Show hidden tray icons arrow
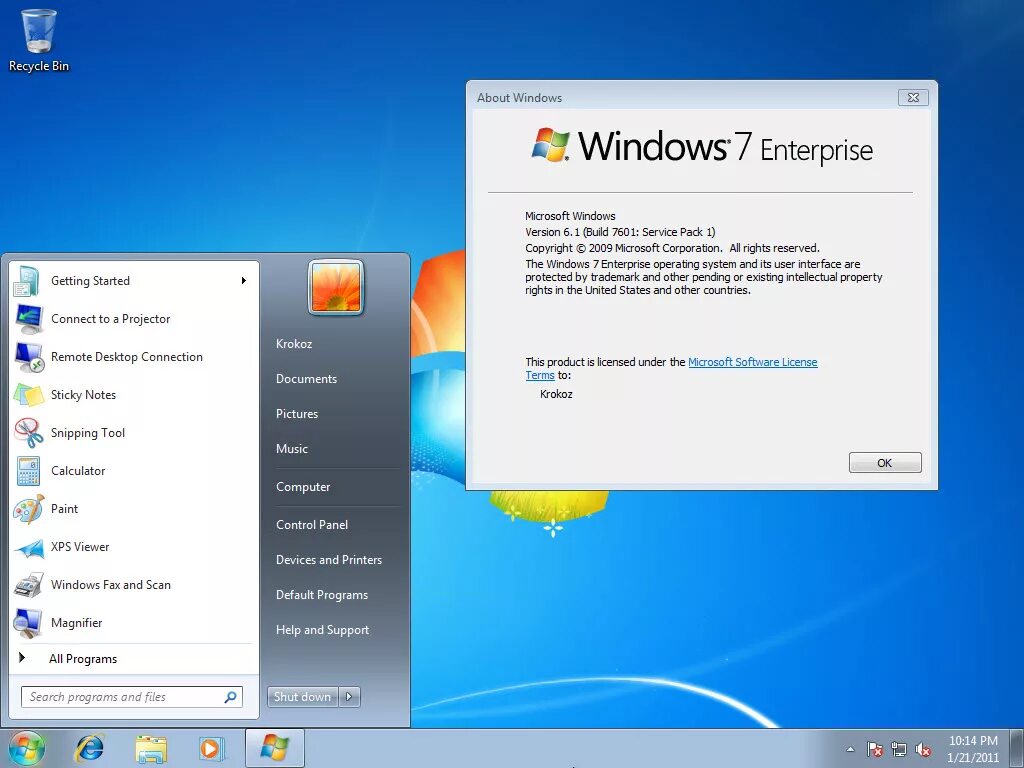The image size is (1024, 768). tap(850, 749)
